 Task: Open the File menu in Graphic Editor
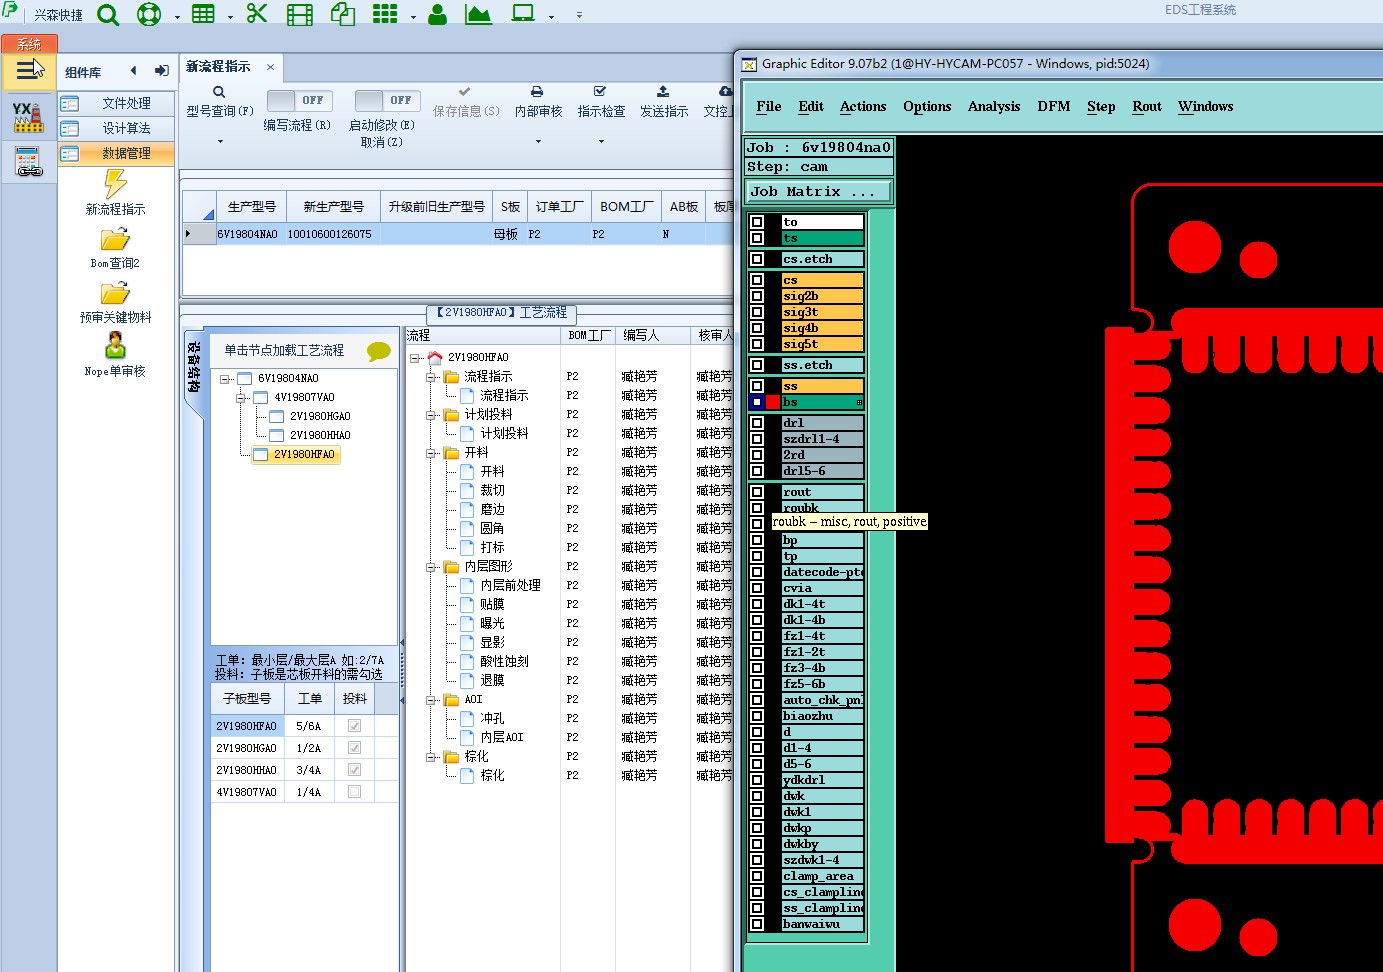pyautogui.click(x=769, y=107)
